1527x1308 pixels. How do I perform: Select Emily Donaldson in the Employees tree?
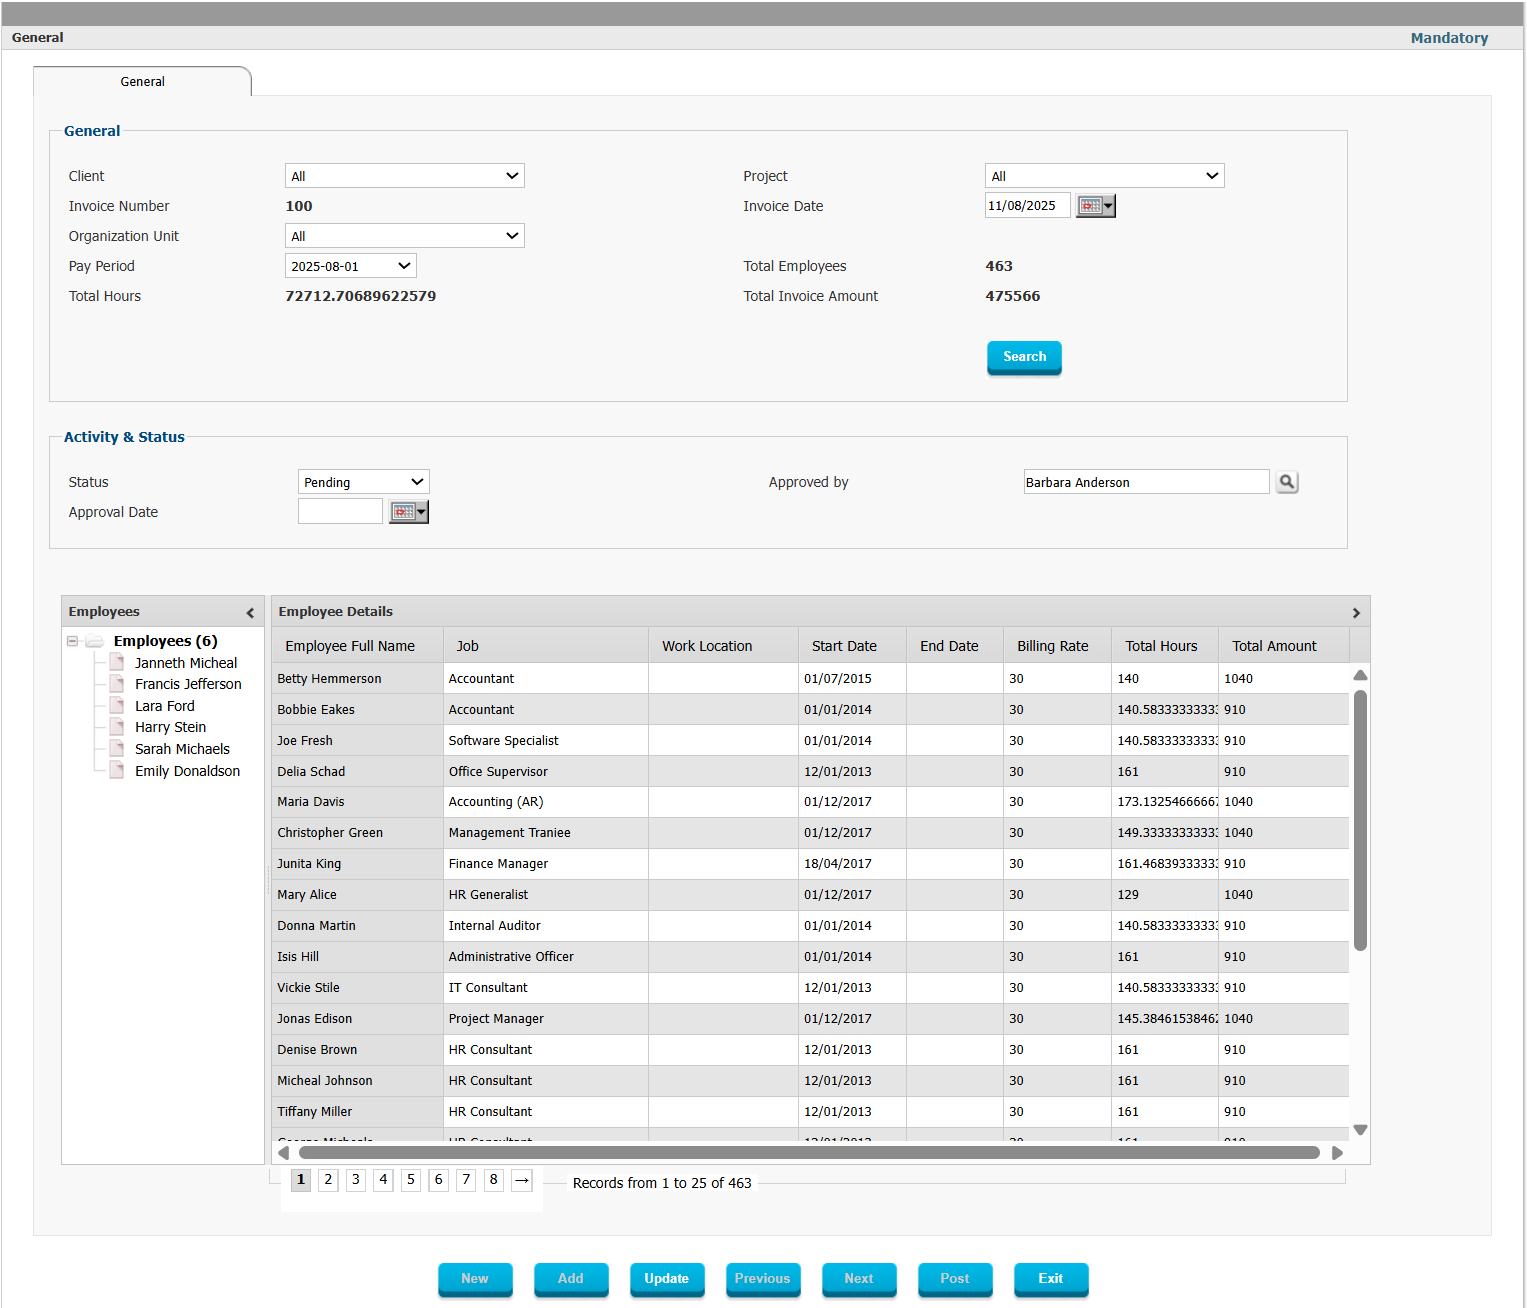point(188,771)
